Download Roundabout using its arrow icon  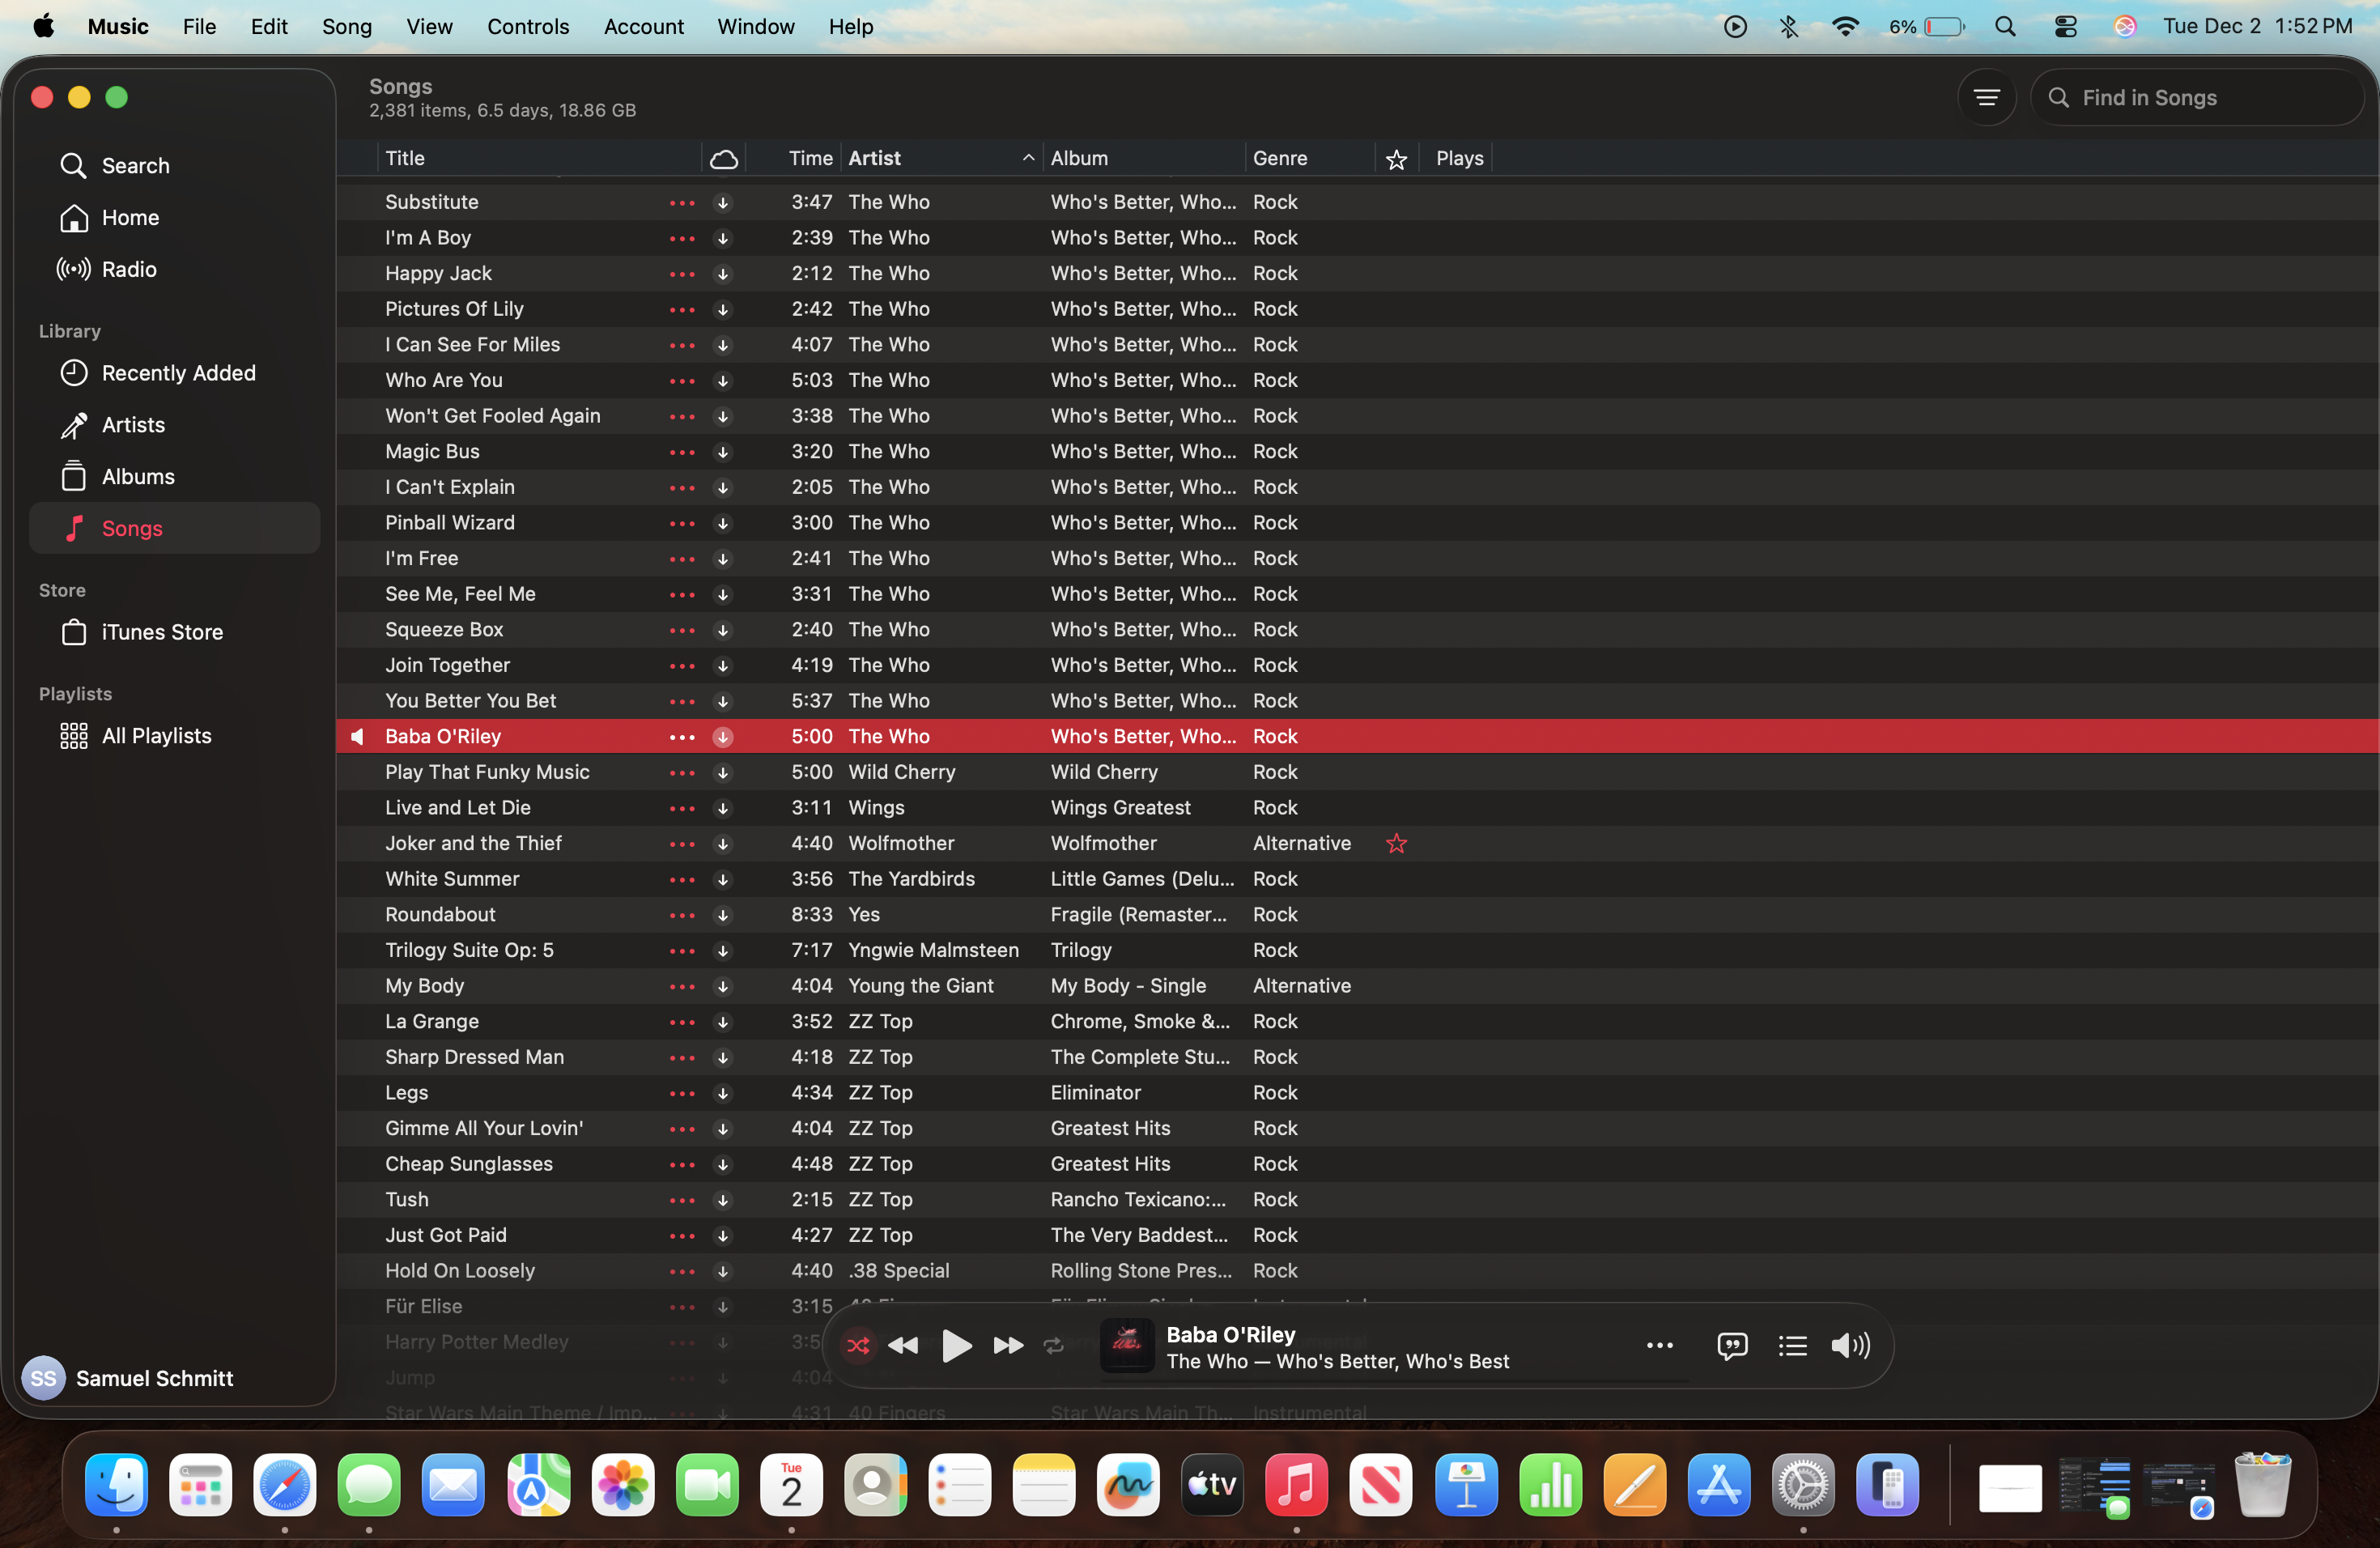[722, 915]
